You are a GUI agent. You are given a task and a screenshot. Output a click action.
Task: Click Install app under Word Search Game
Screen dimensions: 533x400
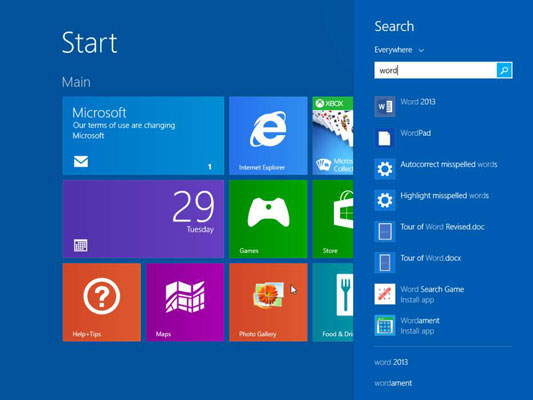[x=417, y=300]
